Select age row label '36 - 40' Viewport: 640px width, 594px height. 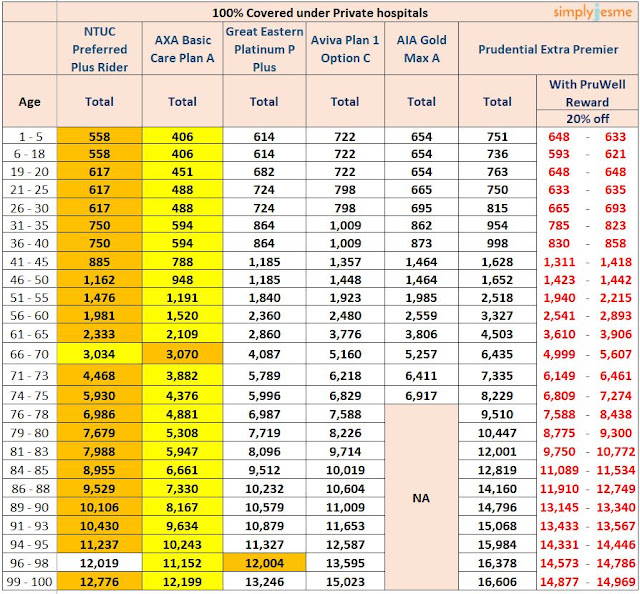coord(29,243)
